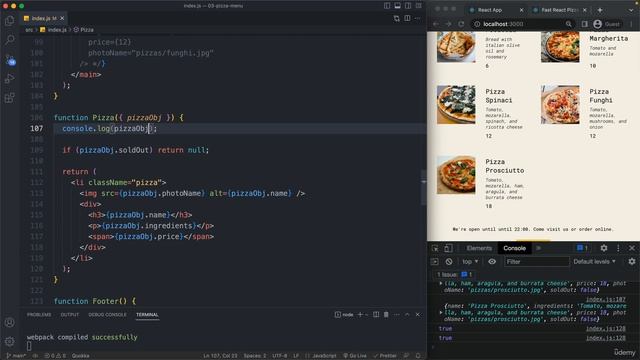This screenshot has height=360, width=640.
Task: Toggle the primary side bar layout icon
Action: 387,6
